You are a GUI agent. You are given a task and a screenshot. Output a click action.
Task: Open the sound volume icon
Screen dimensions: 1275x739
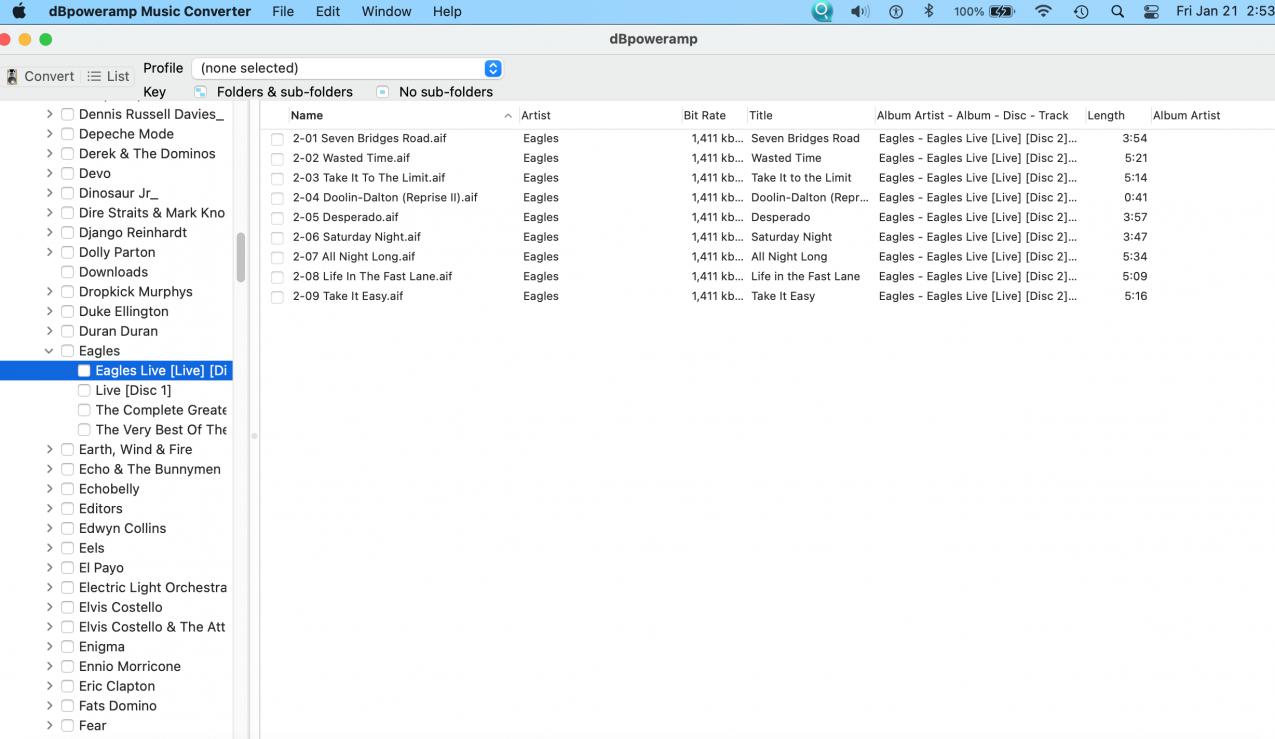[859, 12]
